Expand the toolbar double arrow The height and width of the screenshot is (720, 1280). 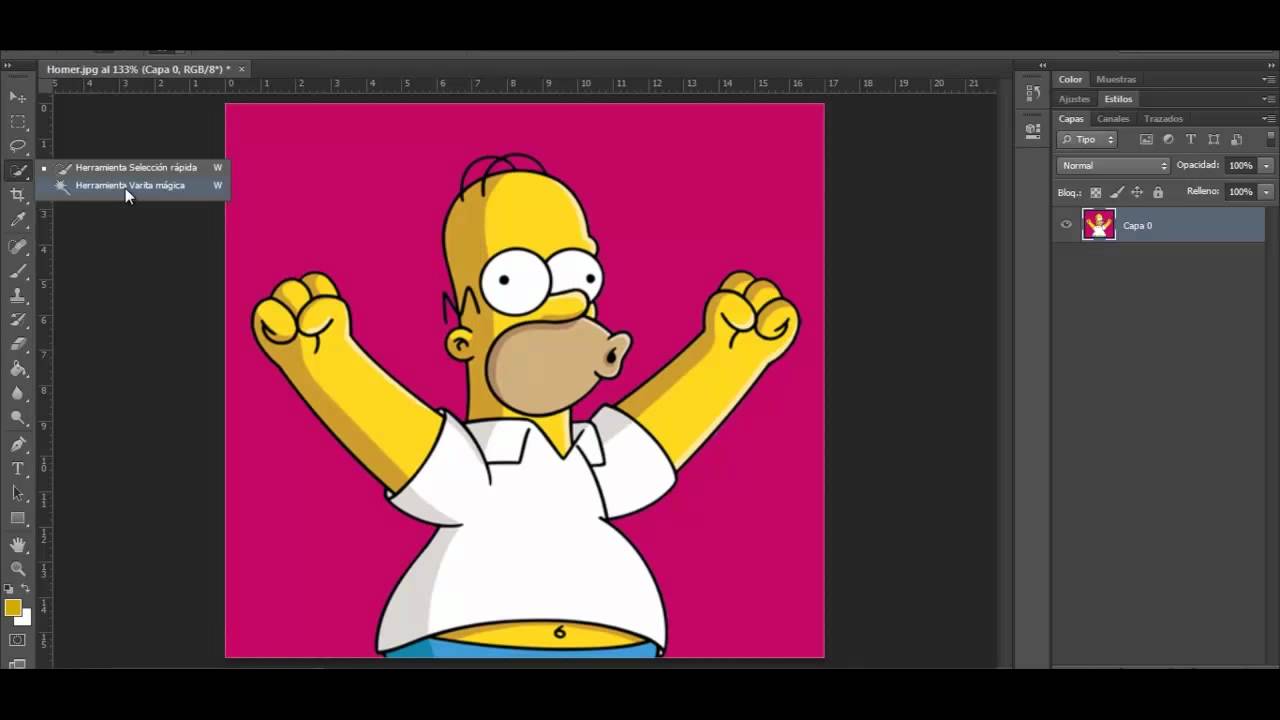point(8,65)
